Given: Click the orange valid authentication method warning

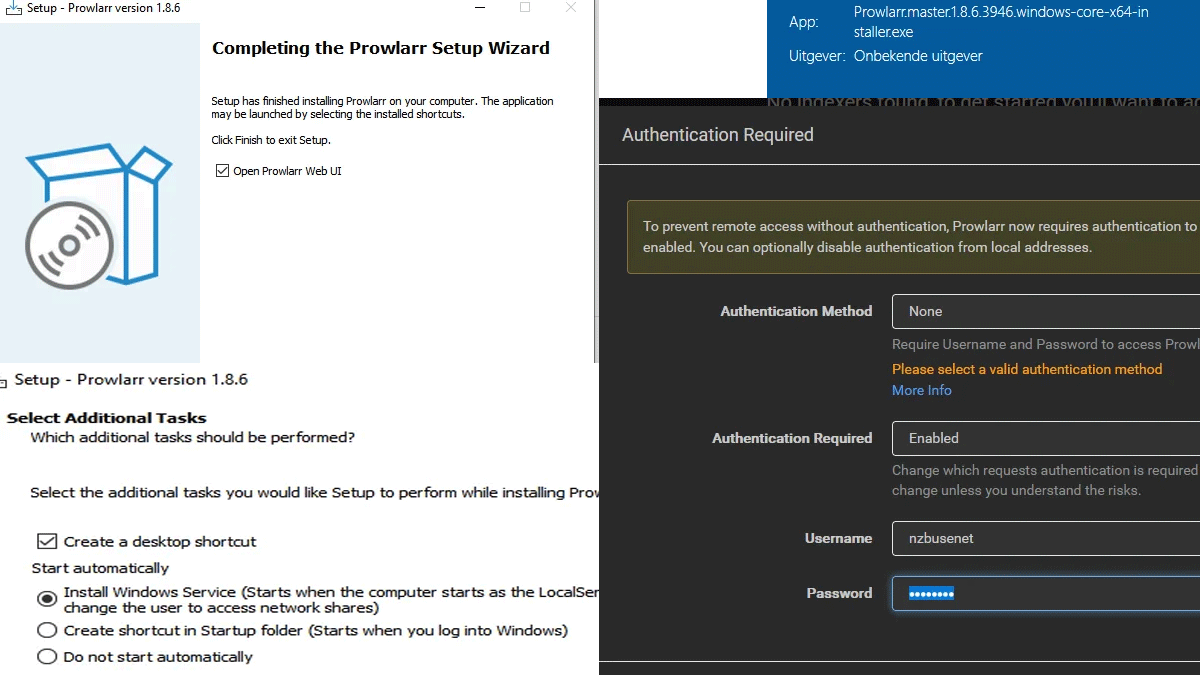Looking at the screenshot, I should (x=1027, y=369).
